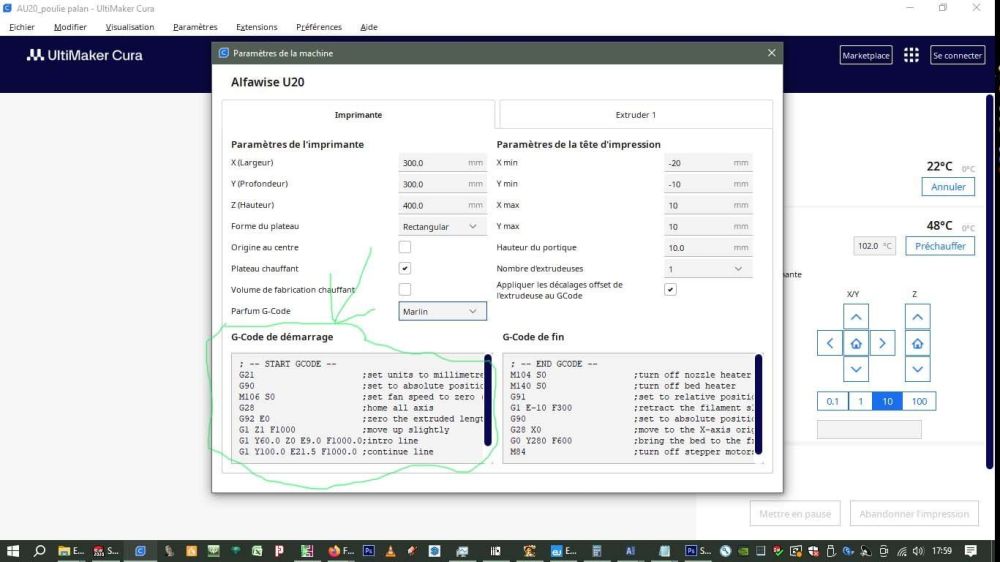The image size is (1000, 562).
Task: Click the NVIDIA tray icon
Action: coord(743,551)
